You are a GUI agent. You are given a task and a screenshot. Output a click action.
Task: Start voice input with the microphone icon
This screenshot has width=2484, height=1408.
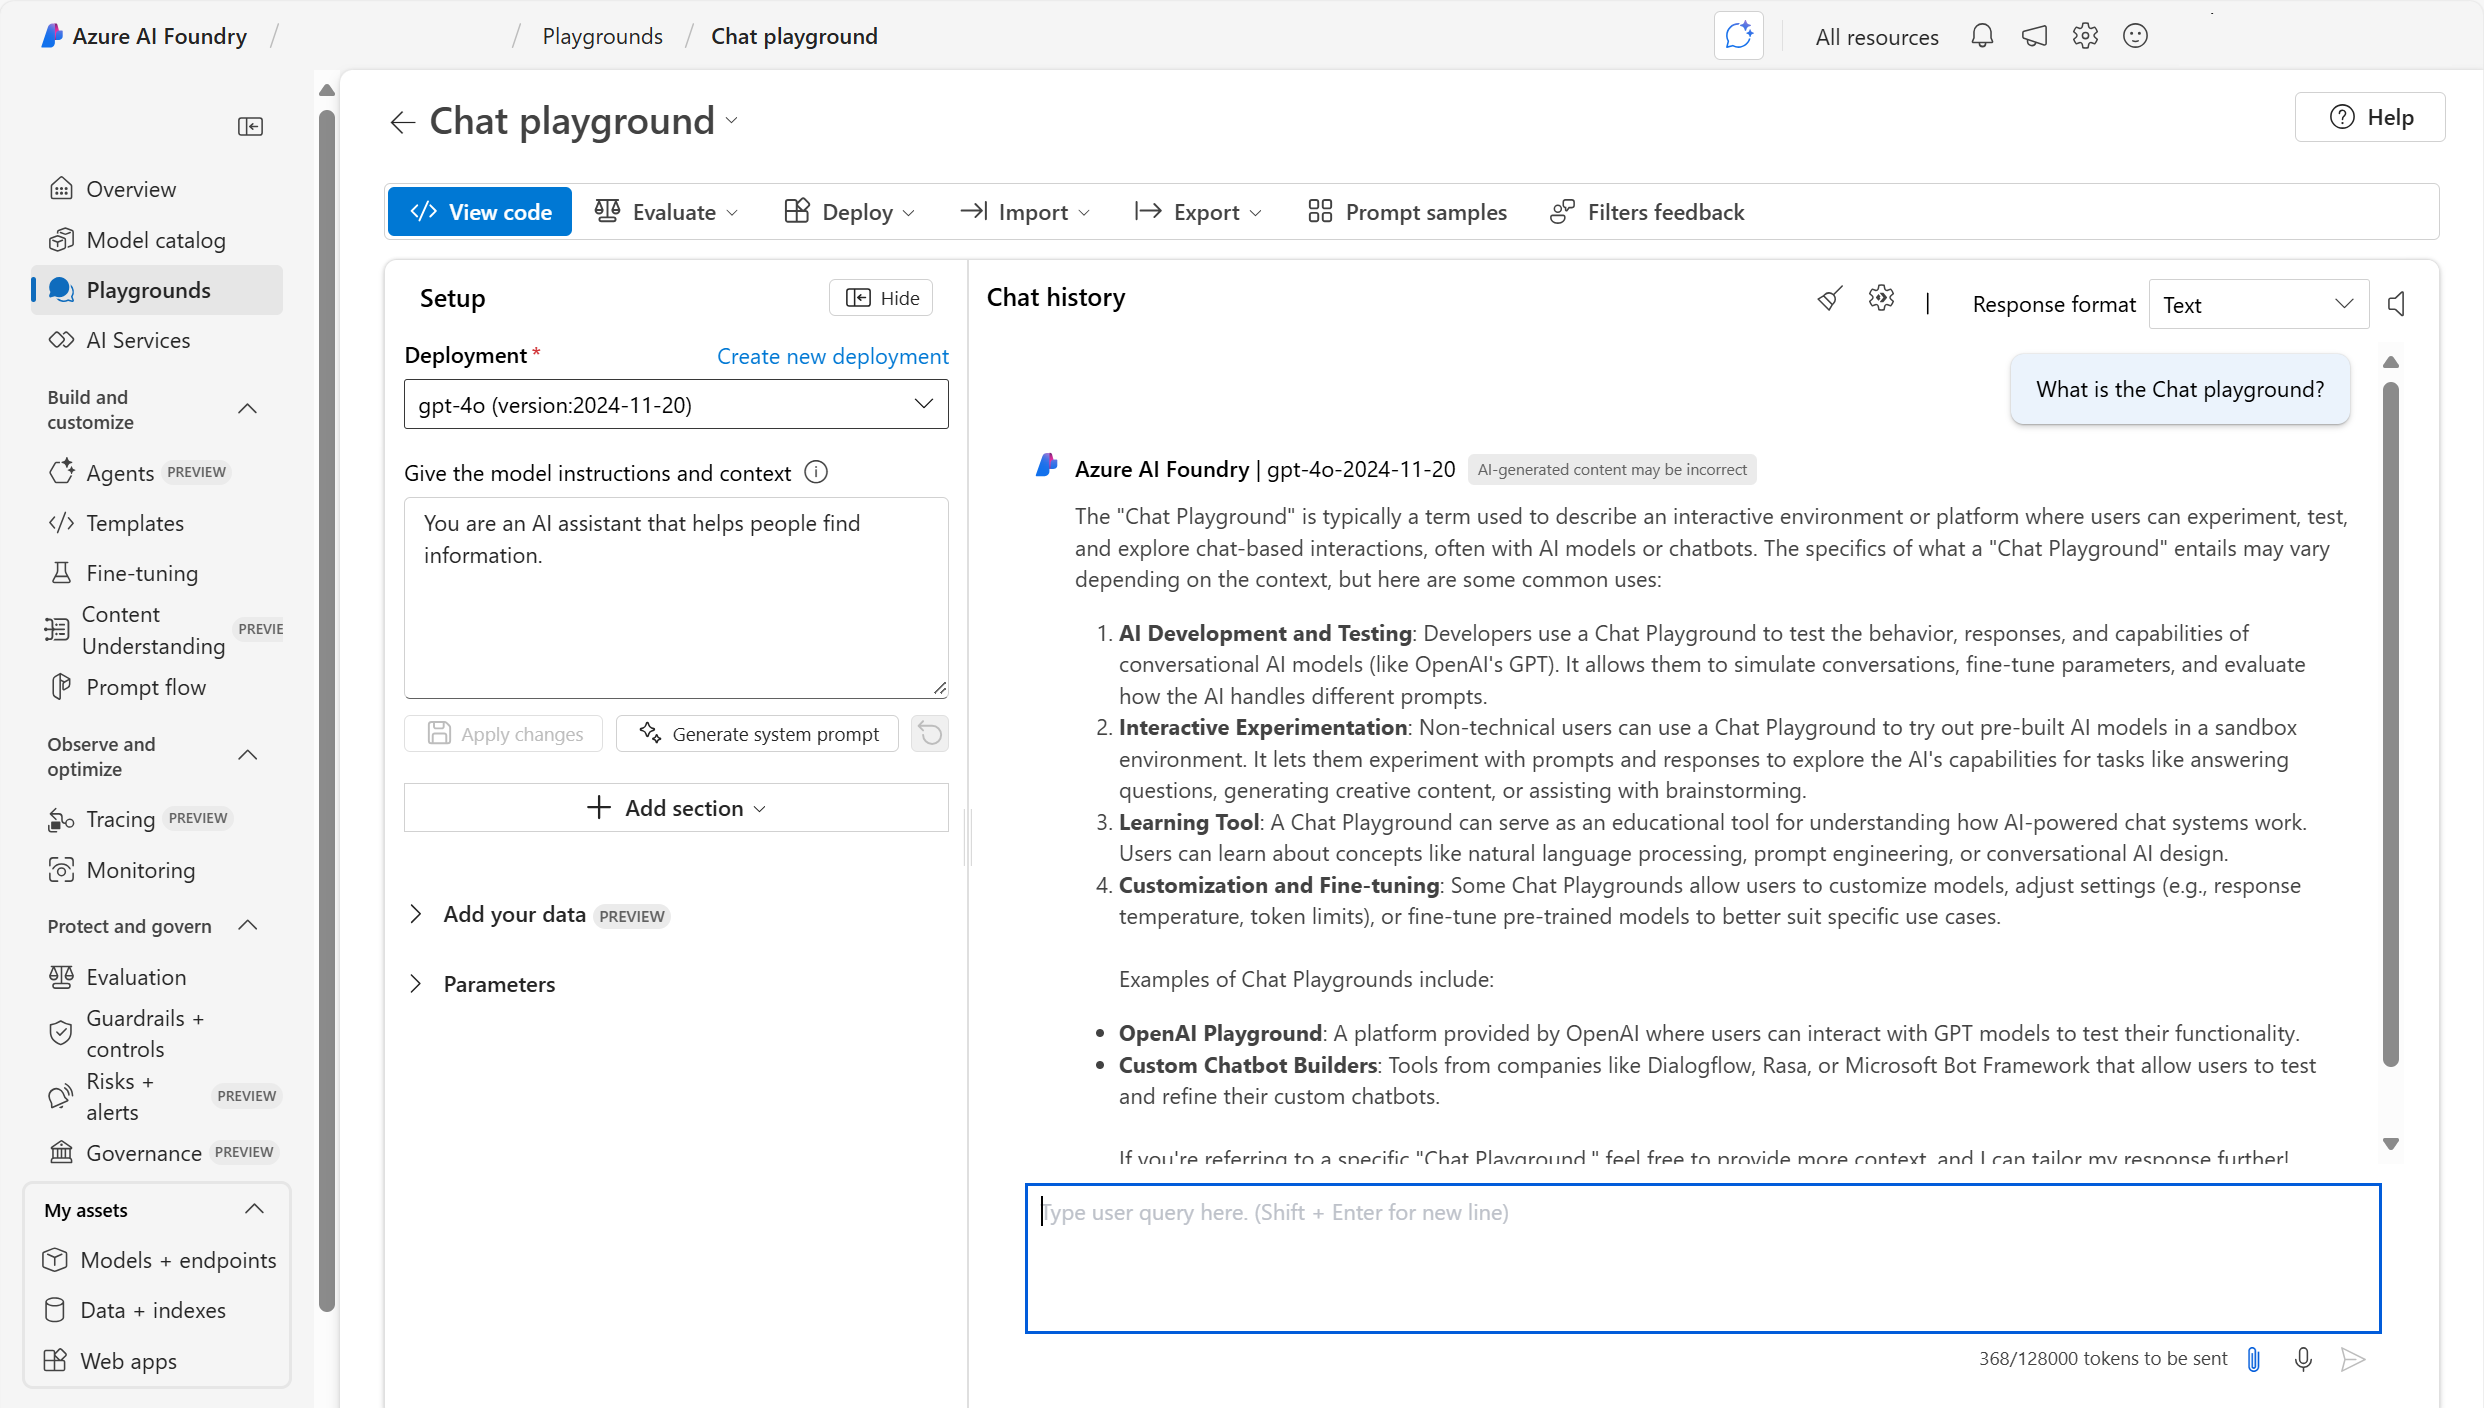(2303, 1359)
